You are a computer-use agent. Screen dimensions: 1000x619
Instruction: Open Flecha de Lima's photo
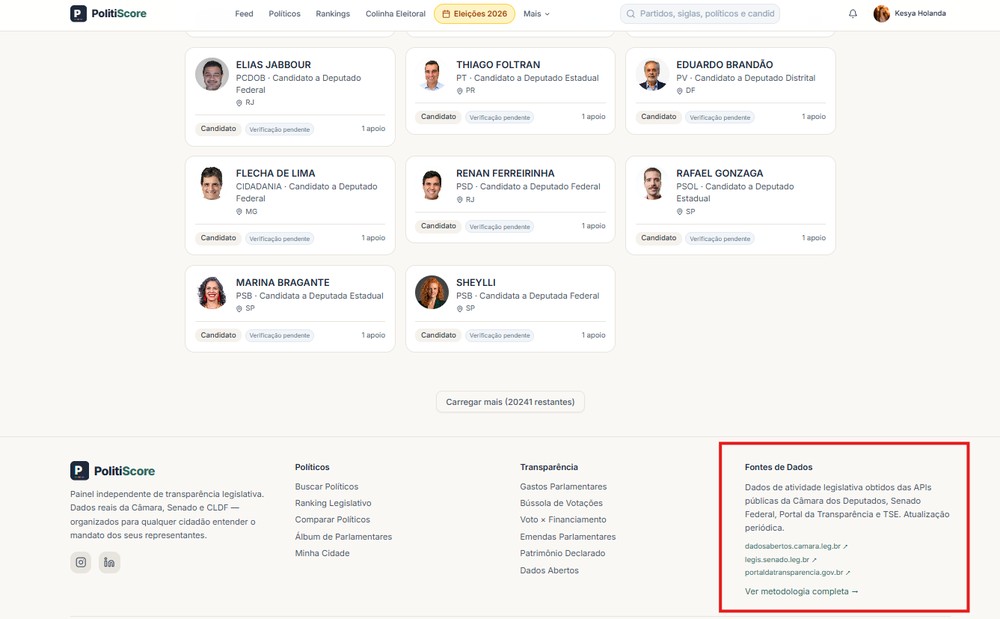point(212,183)
